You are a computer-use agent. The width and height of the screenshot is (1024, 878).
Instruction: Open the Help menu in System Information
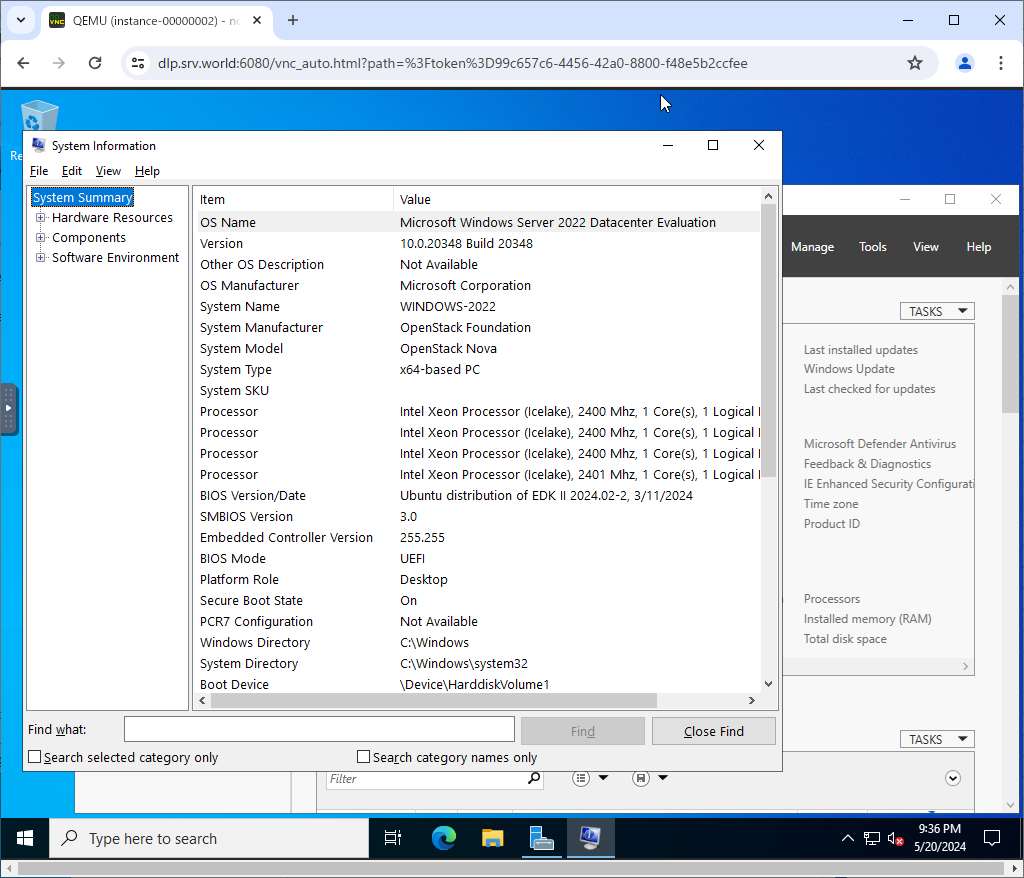[147, 171]
